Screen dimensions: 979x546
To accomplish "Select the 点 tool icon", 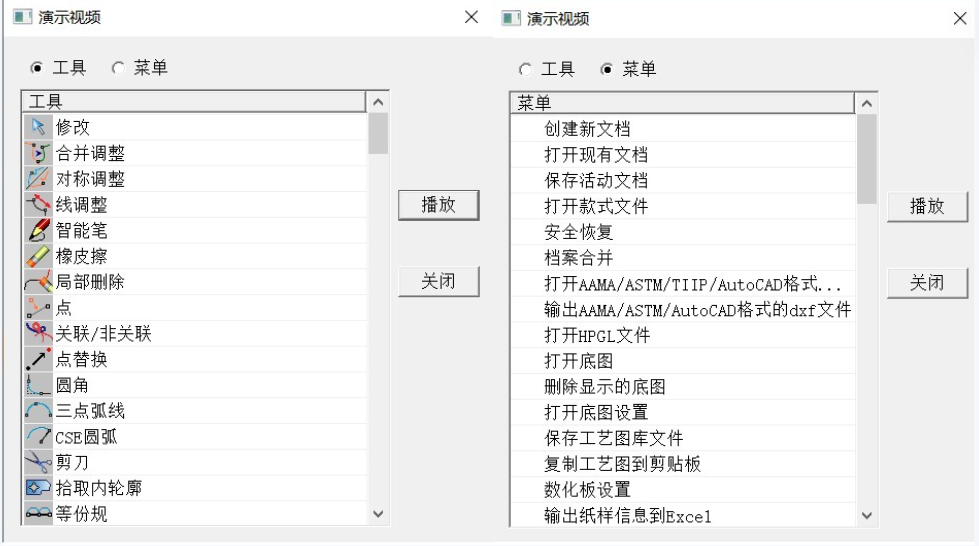I will point(38,307).
